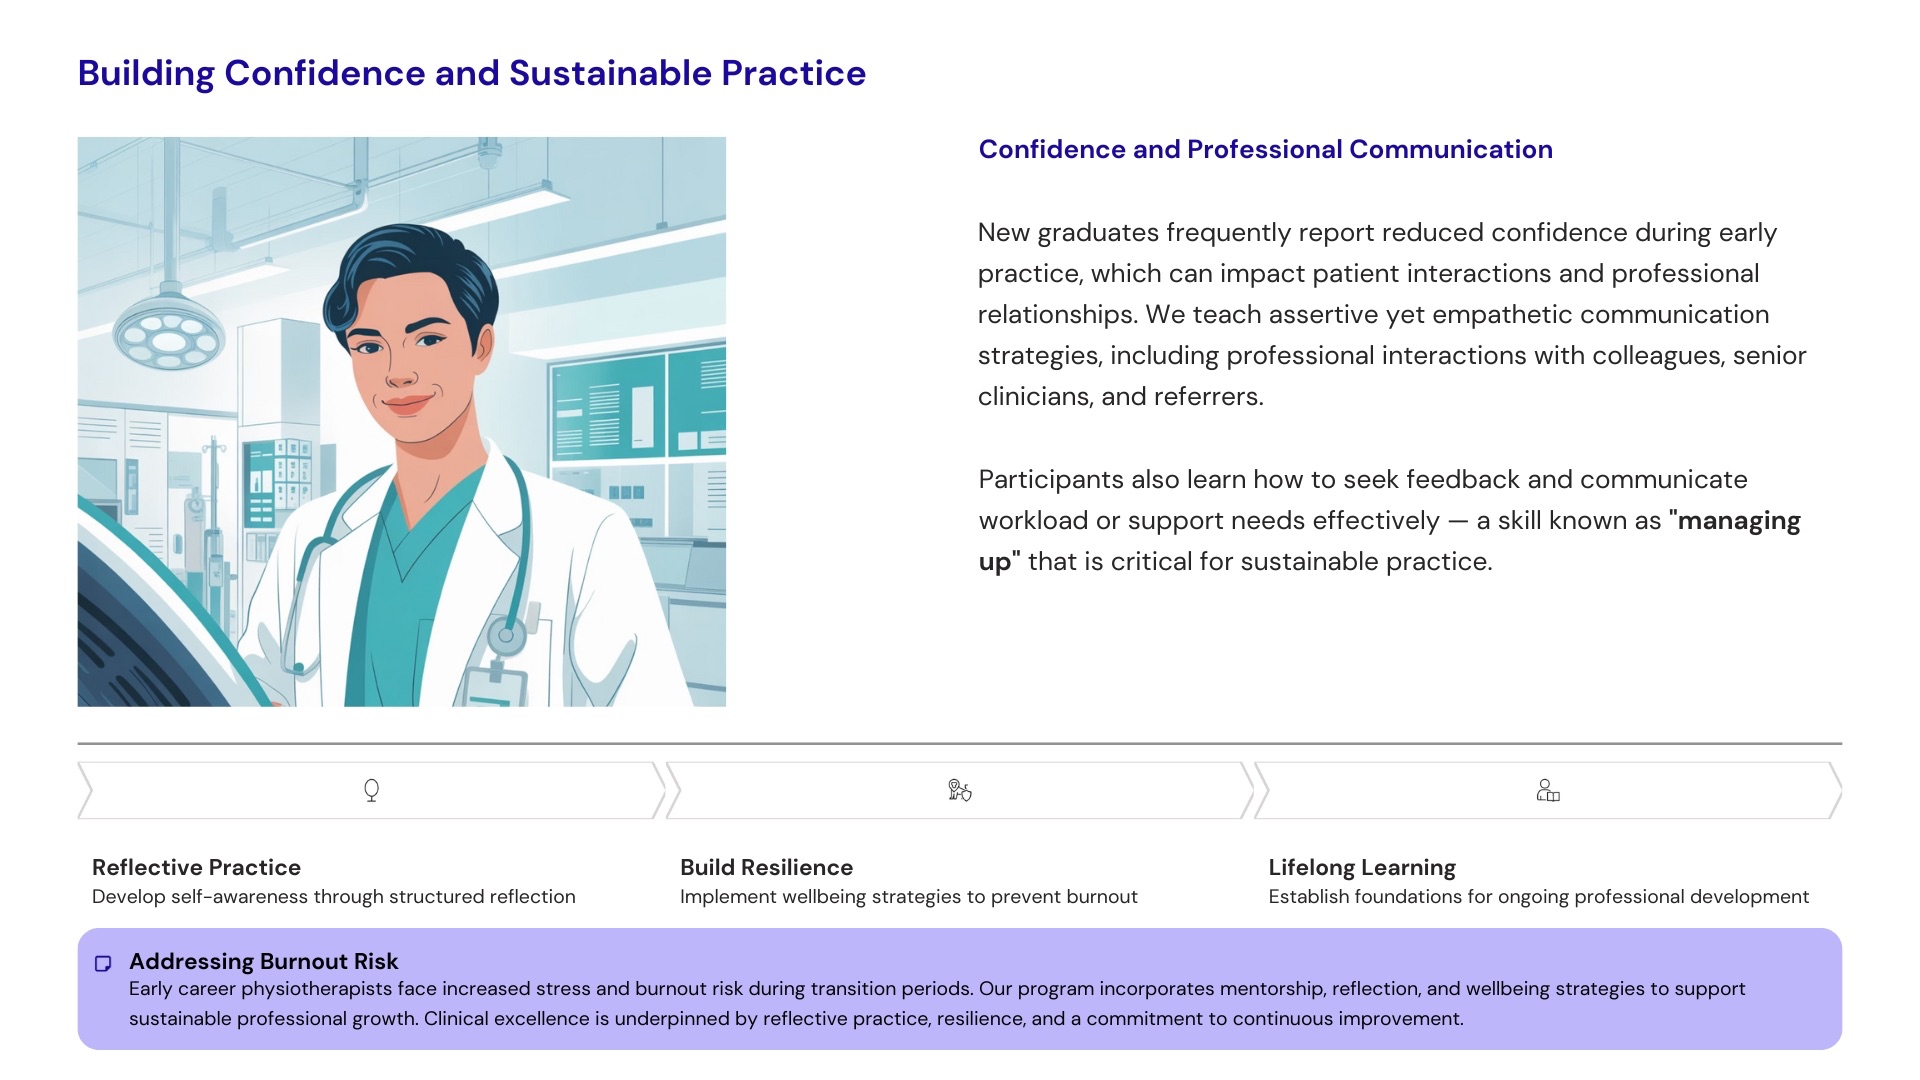Click the Addressing Burnout Risk title
The height and width of the screenshot is (1080, 1920).
[x=263, y=961]
